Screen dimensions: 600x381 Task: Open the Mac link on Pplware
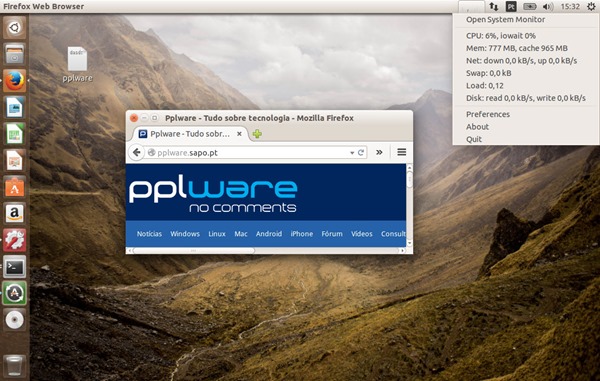[x=241, y=234]
